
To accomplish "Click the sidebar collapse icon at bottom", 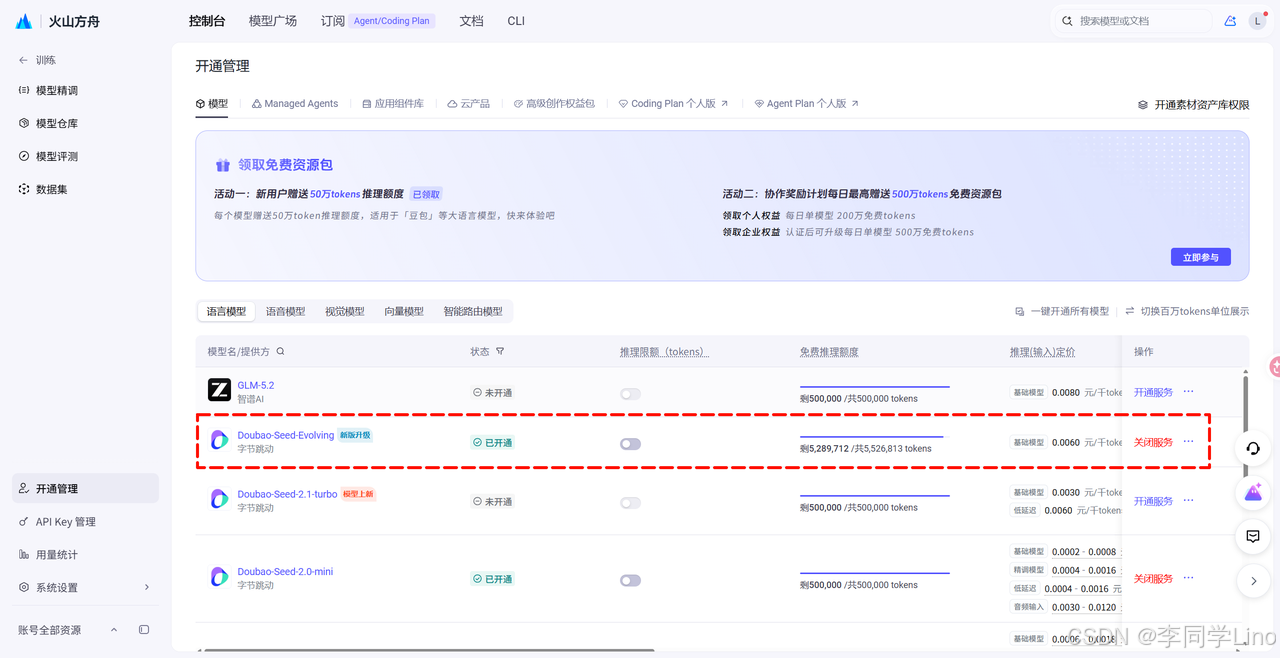I will coord(144,630).
